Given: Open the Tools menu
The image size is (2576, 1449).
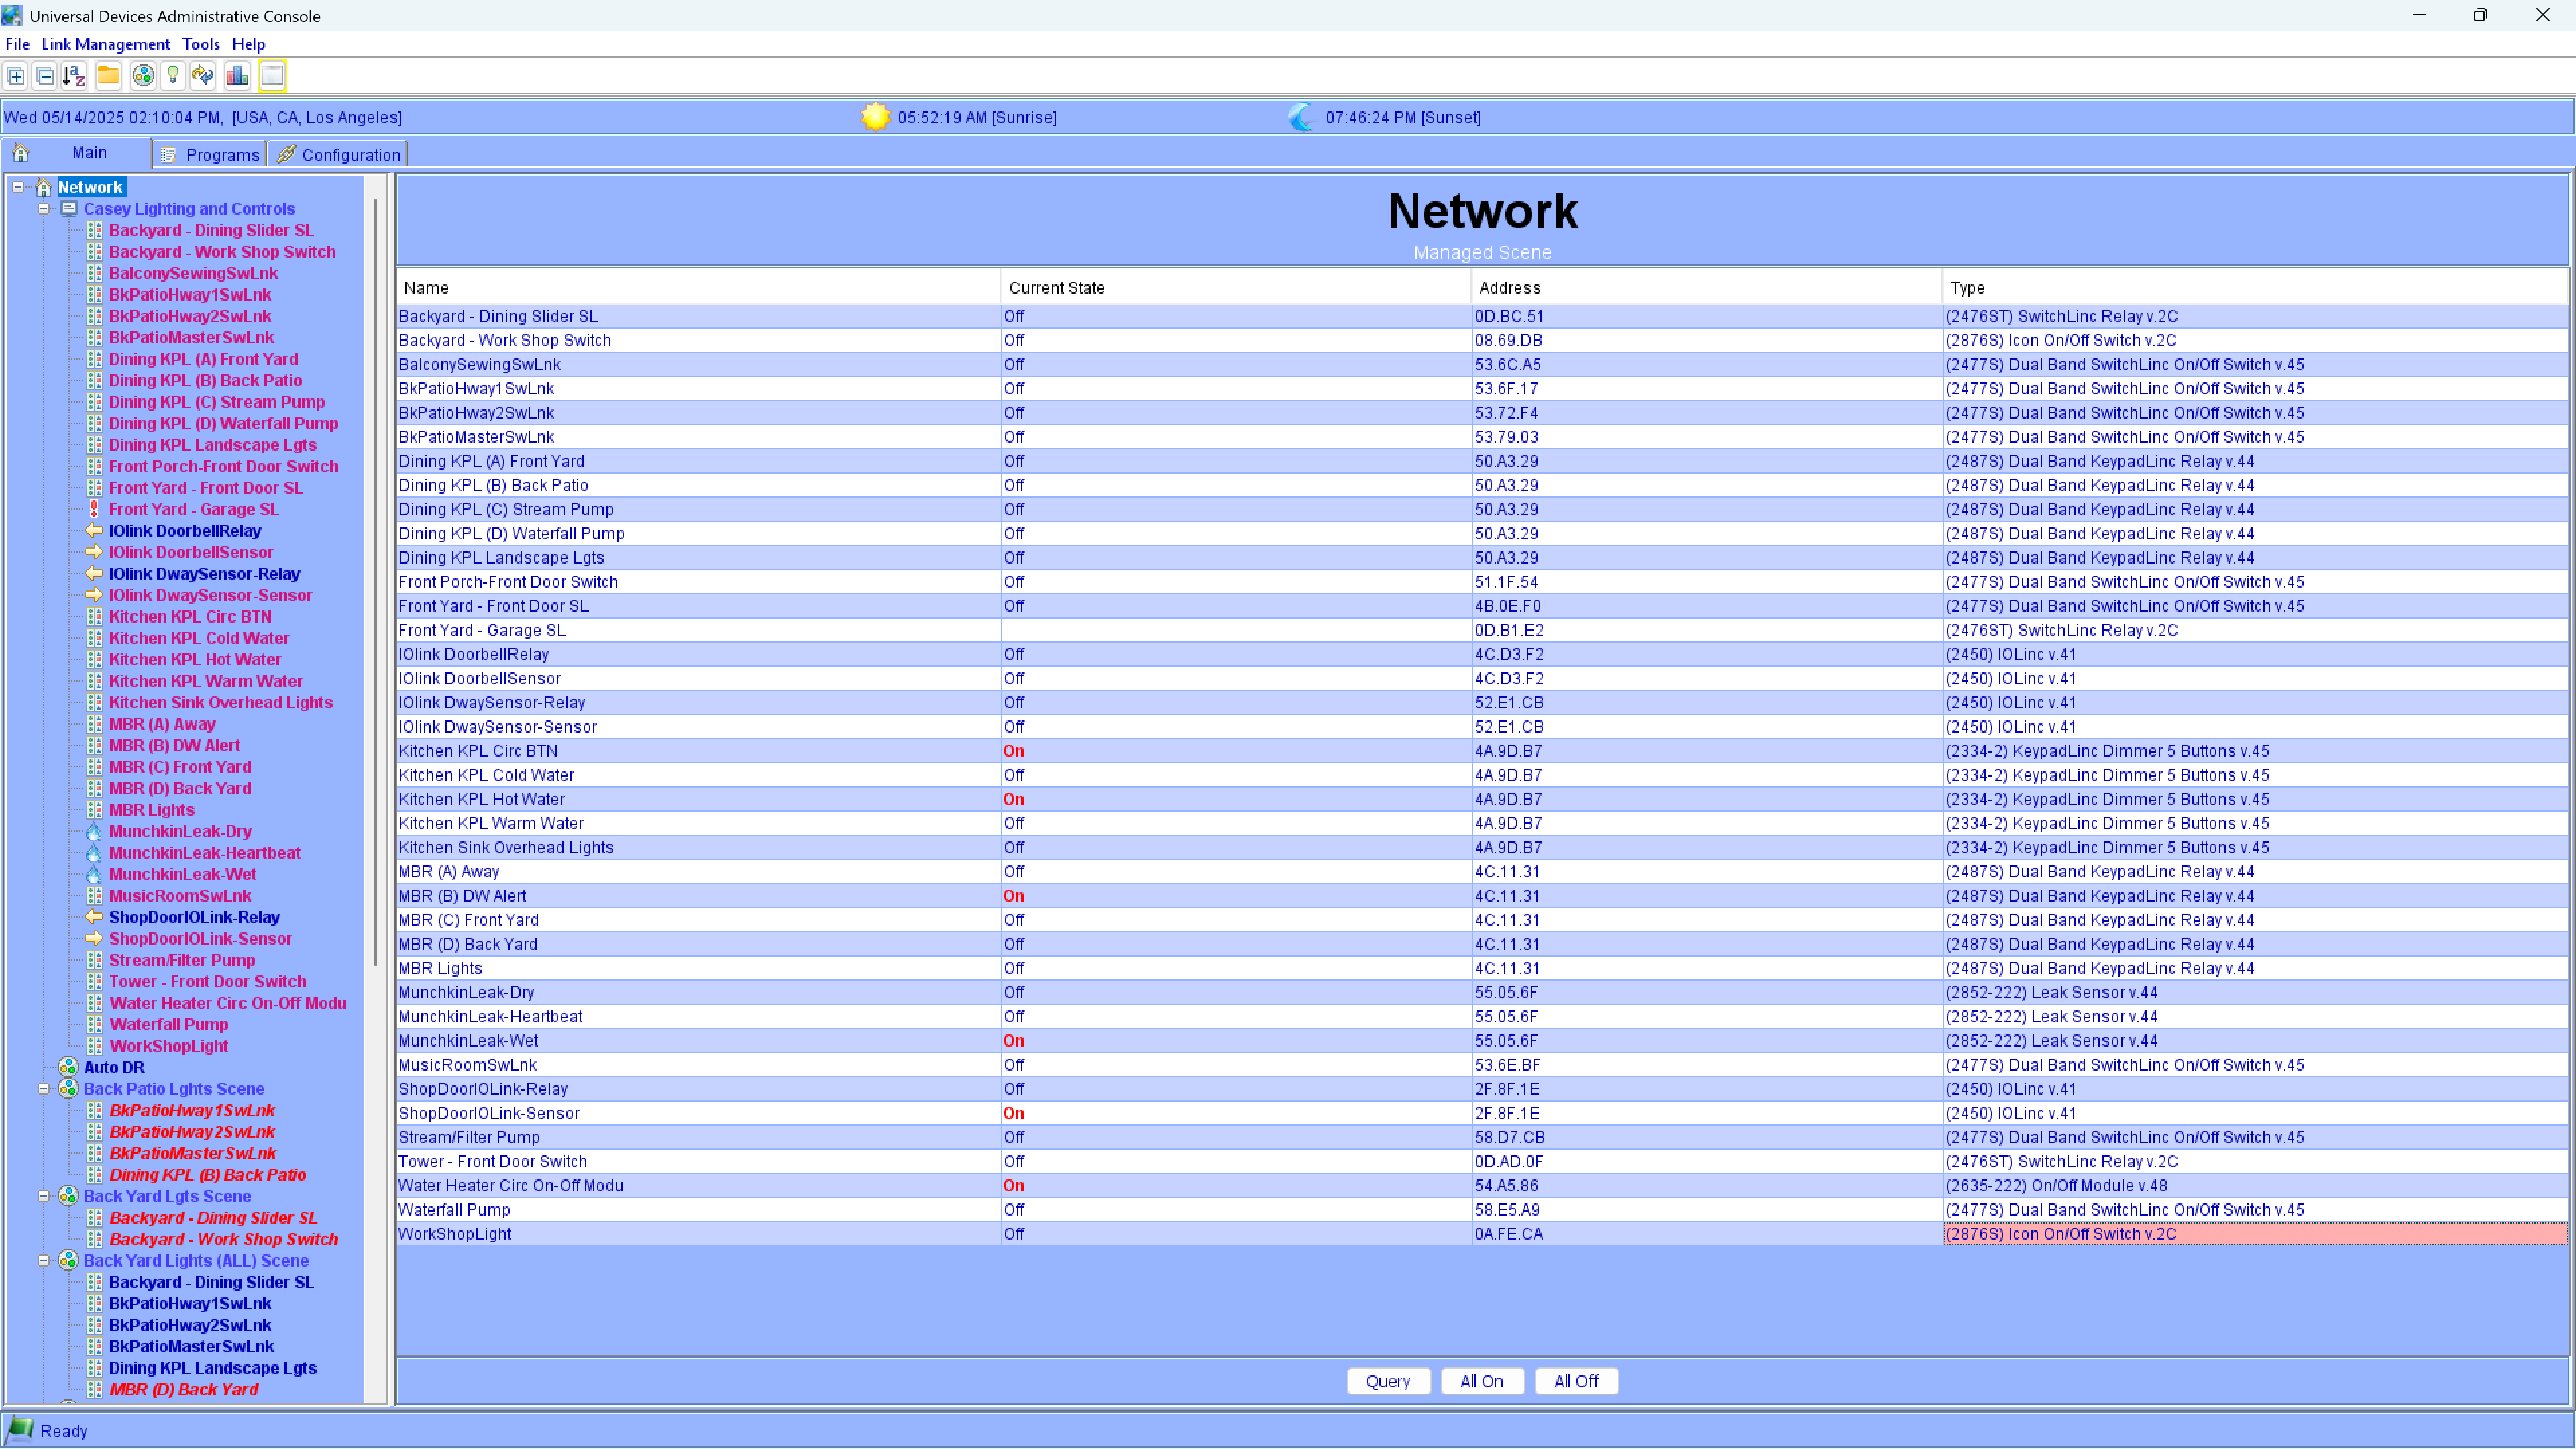Looking at the screenshot, I should click(x=200, y=44).
